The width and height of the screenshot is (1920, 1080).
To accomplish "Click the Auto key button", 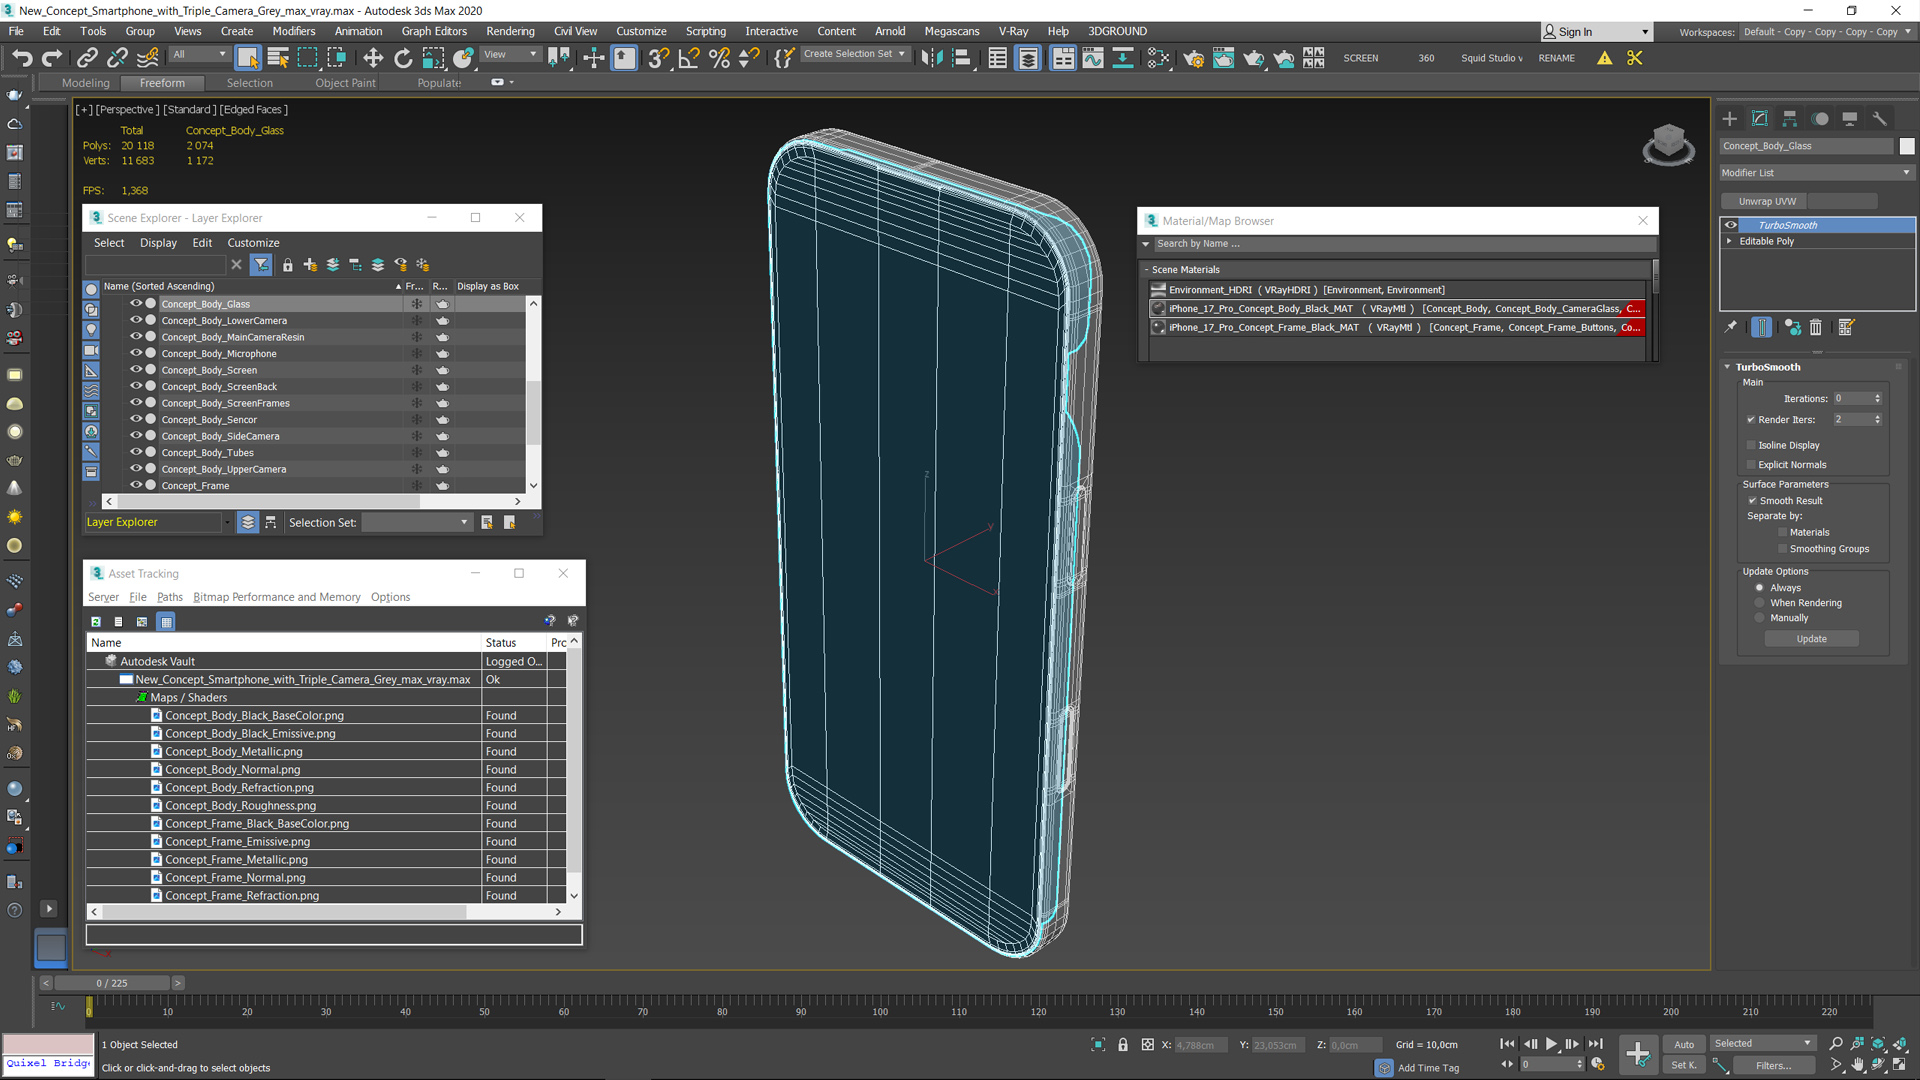I will 1684,1044.
